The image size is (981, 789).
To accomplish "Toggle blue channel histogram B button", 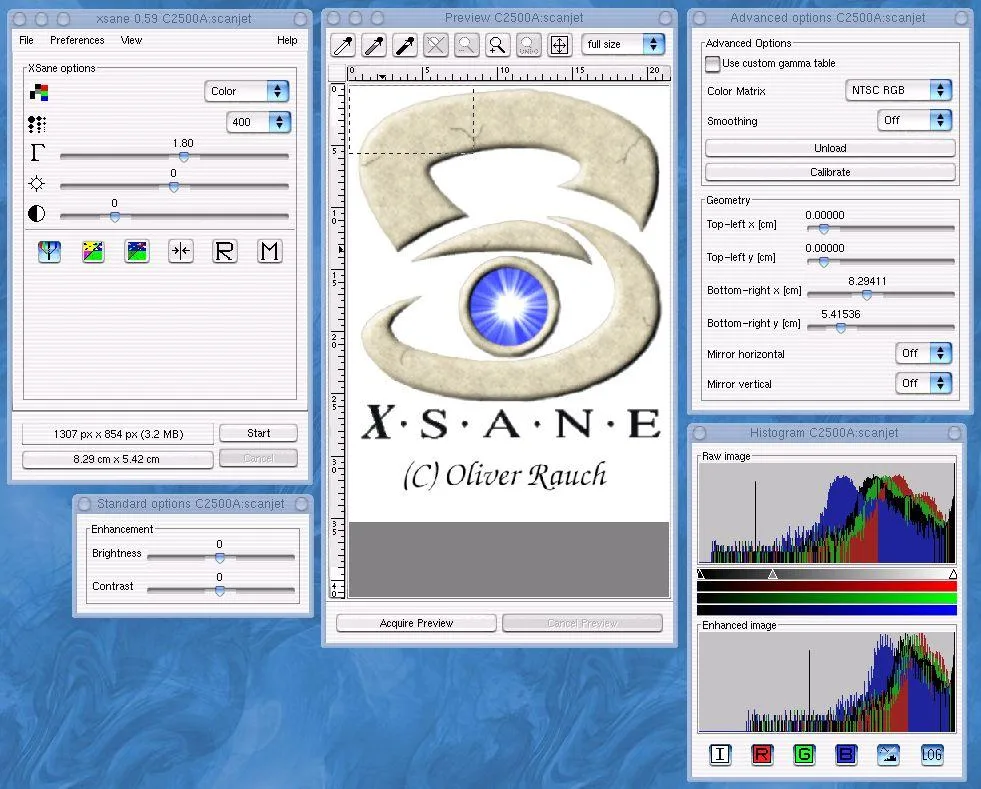I will point(846,755).
